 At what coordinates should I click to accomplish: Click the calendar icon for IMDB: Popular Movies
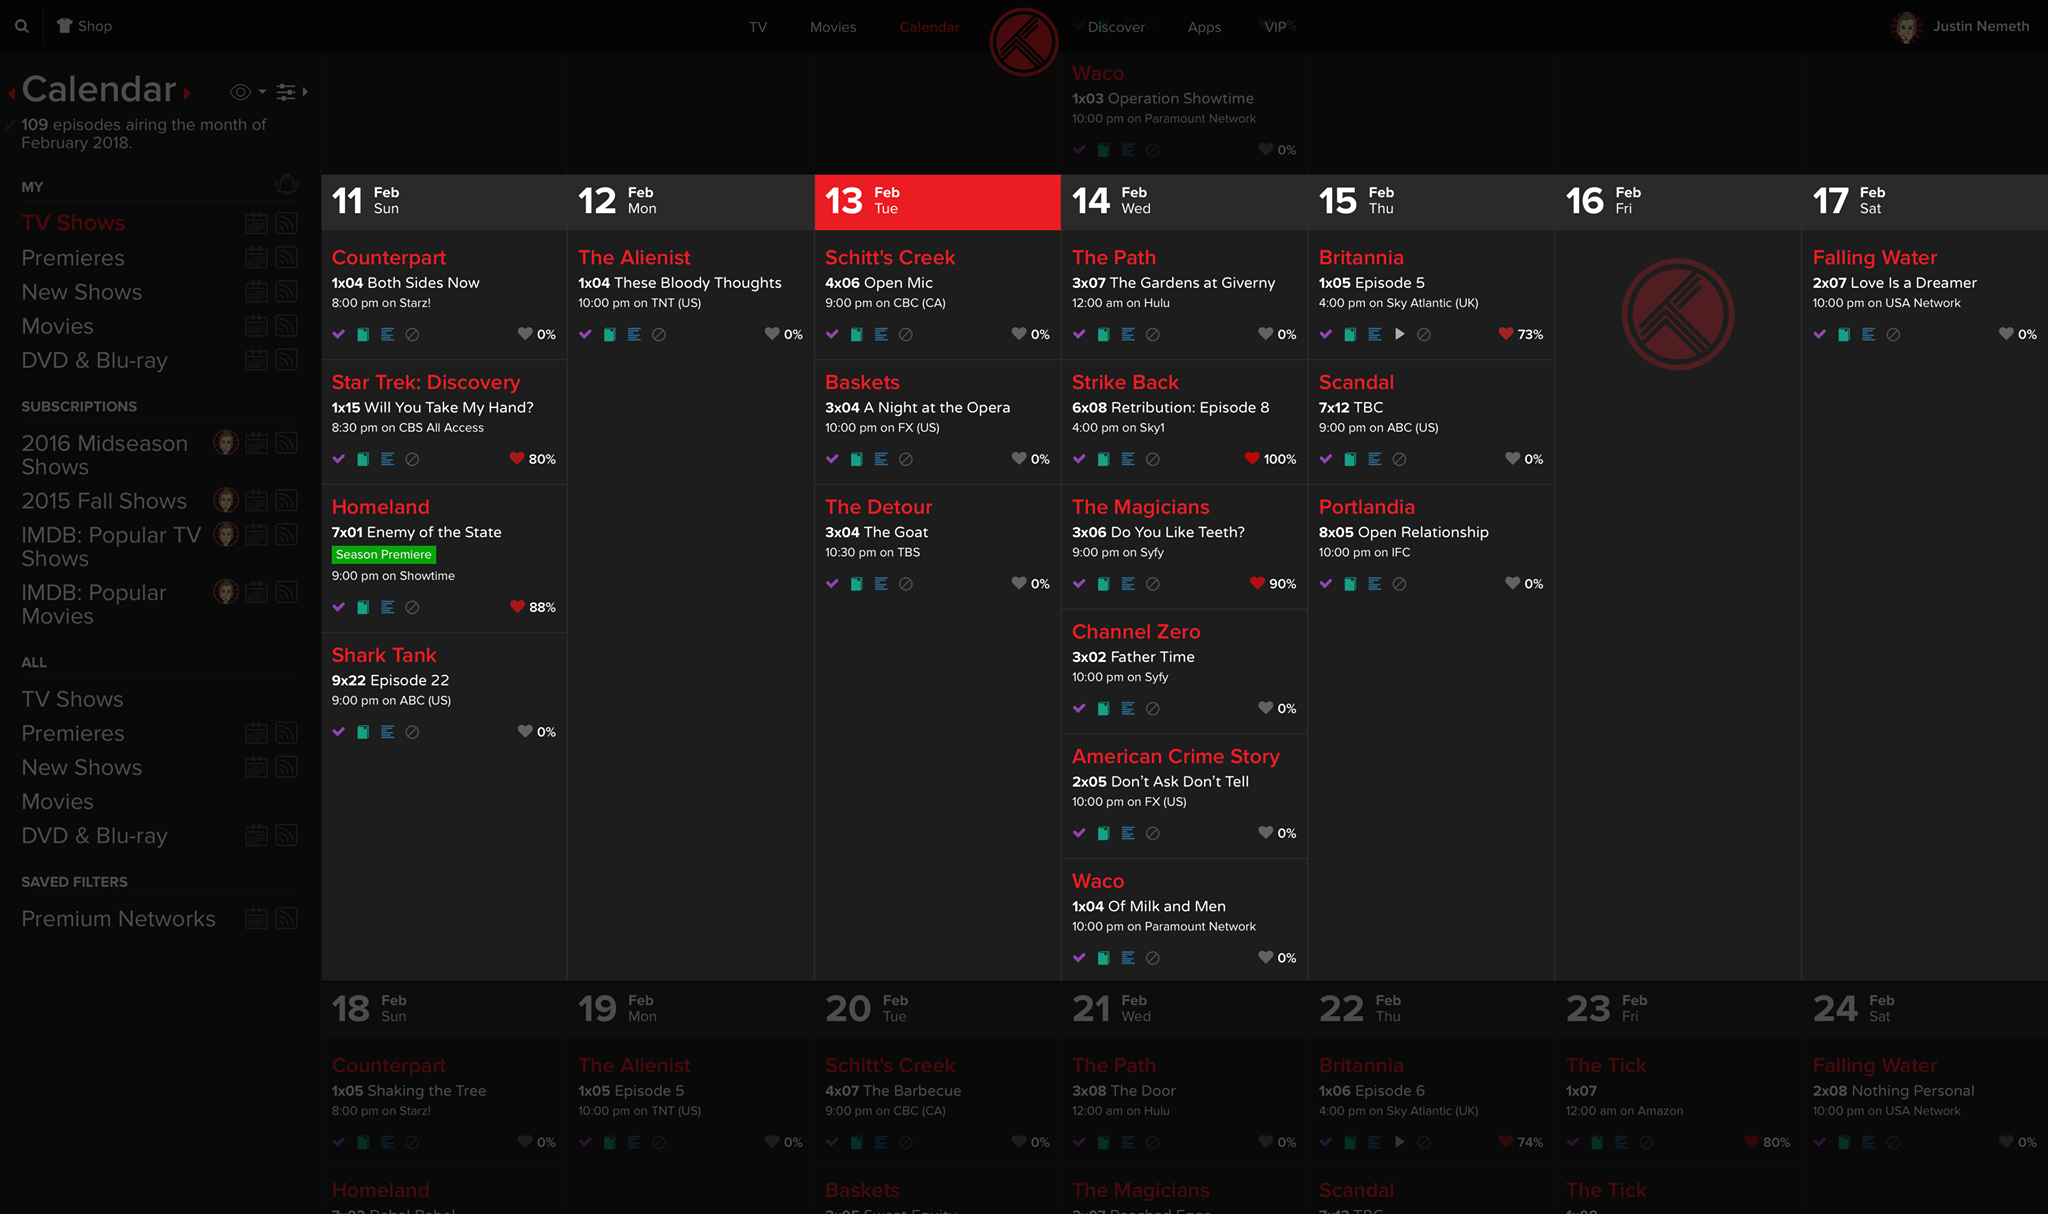pyautogui.click(x=256, y=592)
